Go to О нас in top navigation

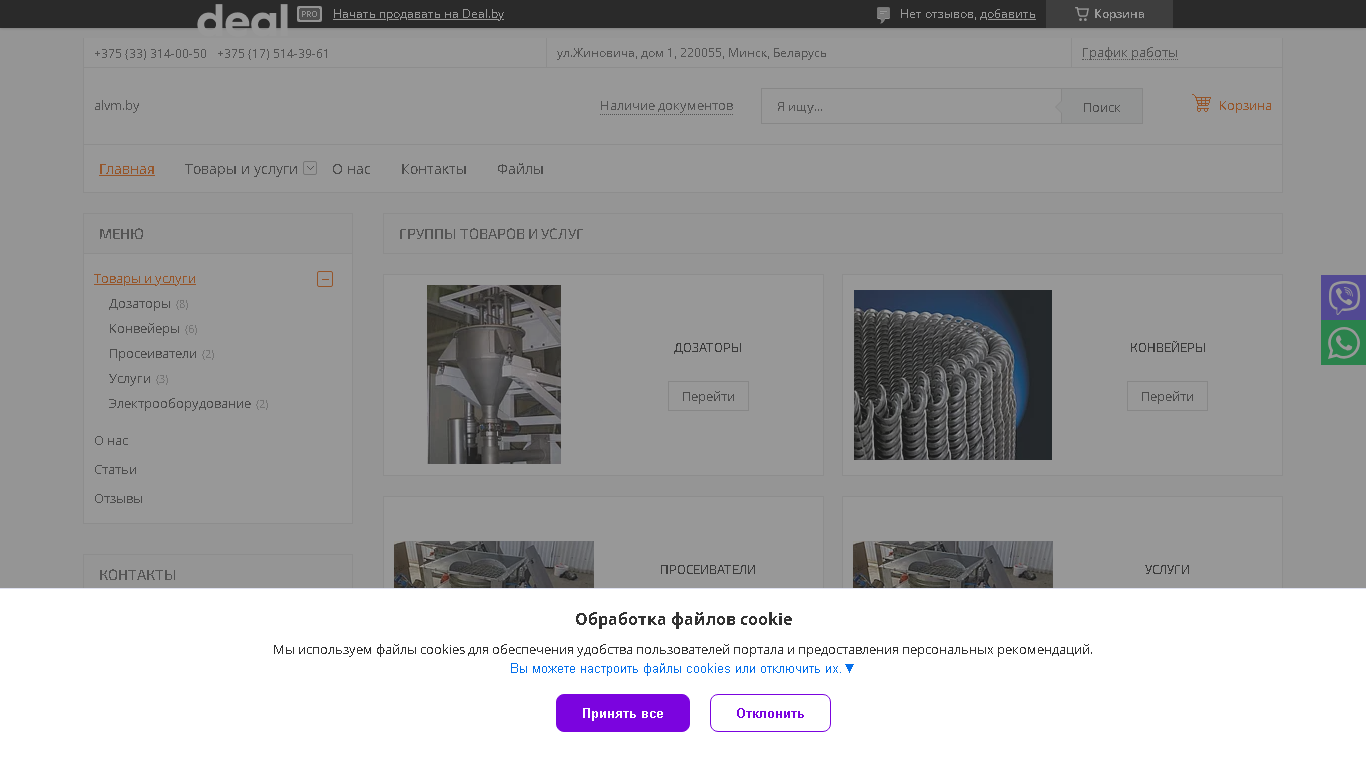[351, 169]
